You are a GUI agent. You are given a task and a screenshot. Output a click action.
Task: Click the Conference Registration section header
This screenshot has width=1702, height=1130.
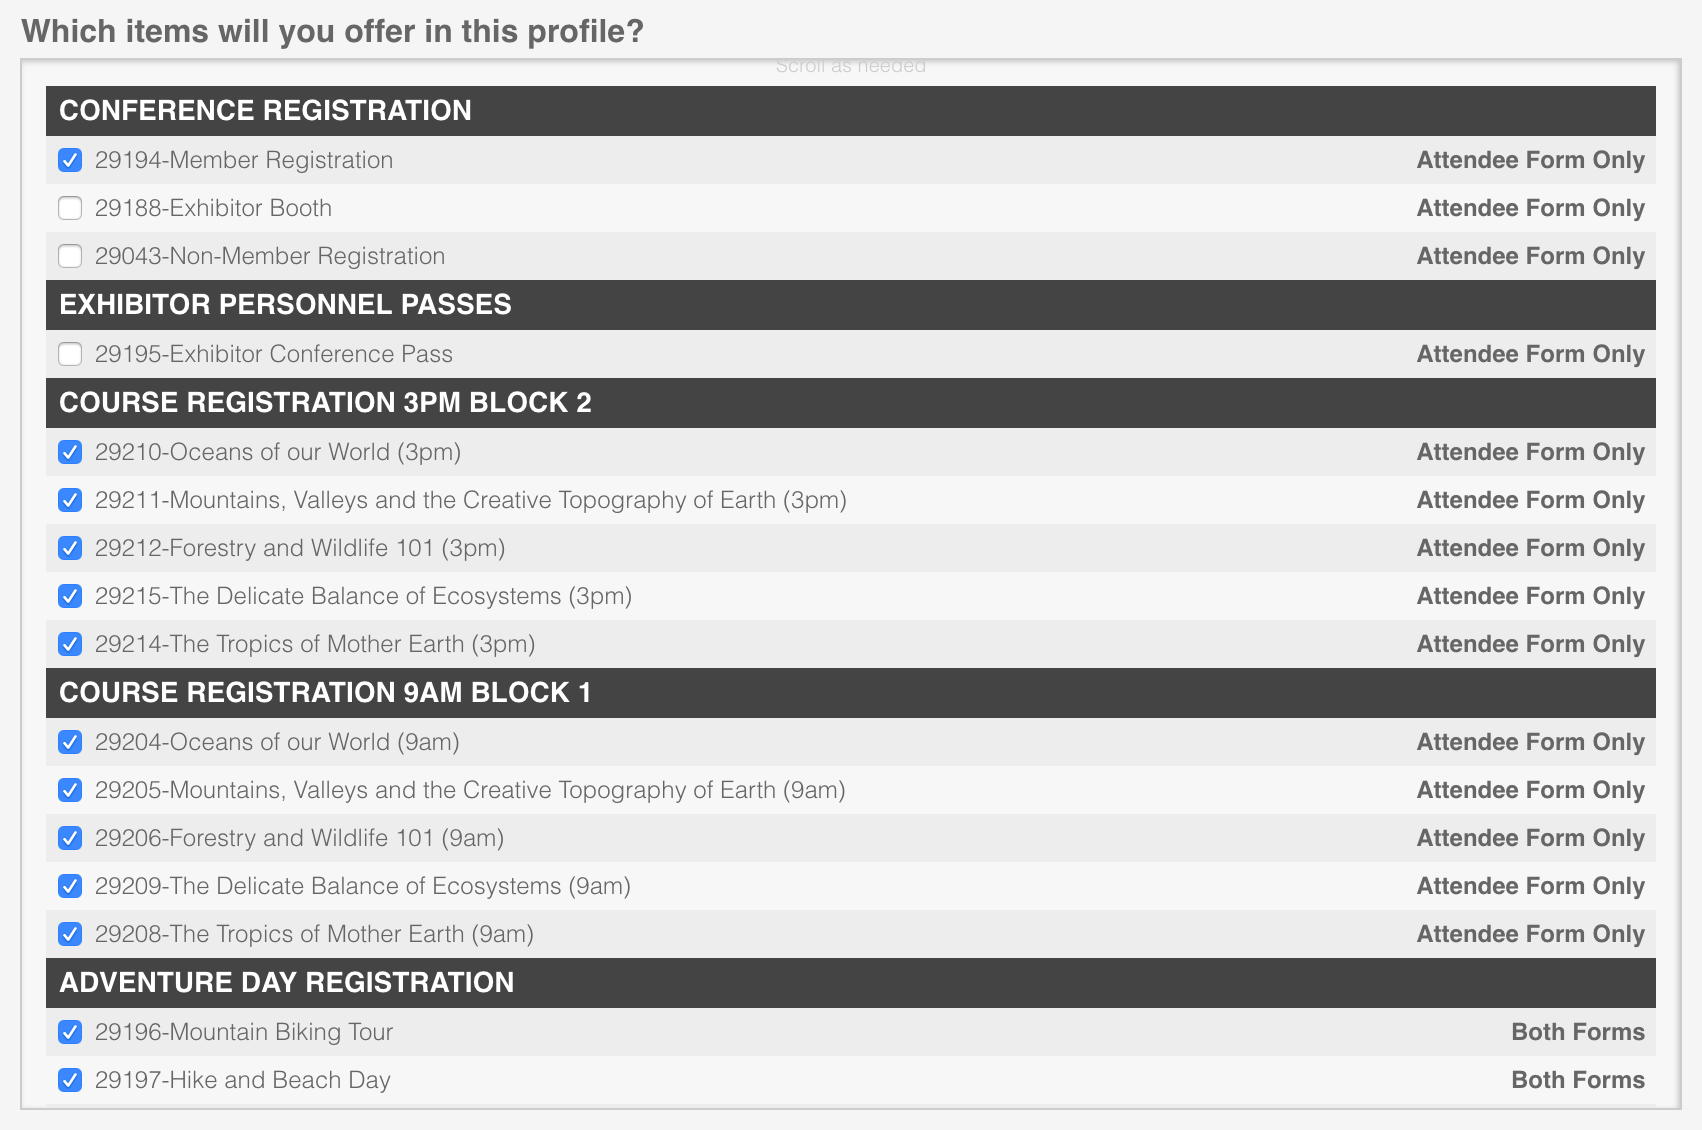click(851, 111)
